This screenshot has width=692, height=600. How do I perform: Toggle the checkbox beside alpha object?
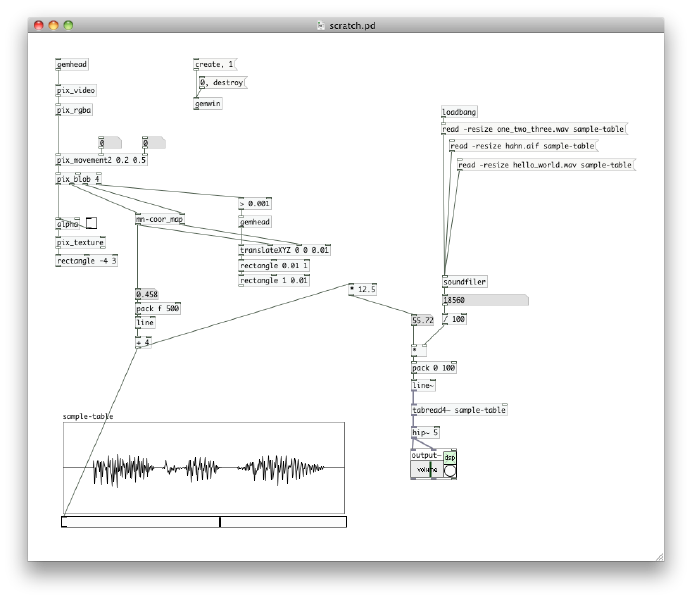click(91, 224)
